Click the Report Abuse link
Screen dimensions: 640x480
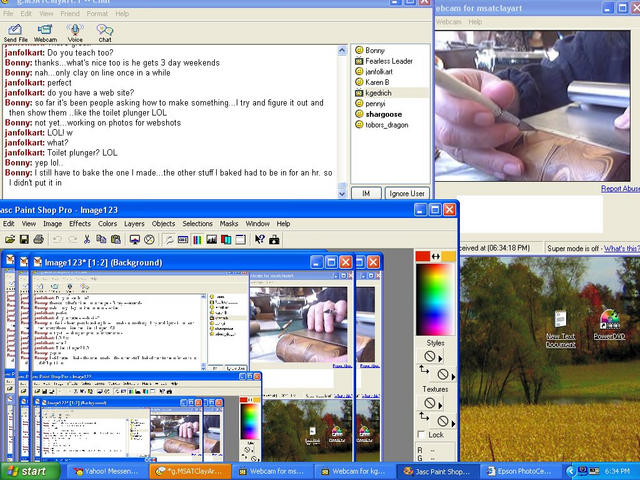pyautogui.click(x=620, y=189)
